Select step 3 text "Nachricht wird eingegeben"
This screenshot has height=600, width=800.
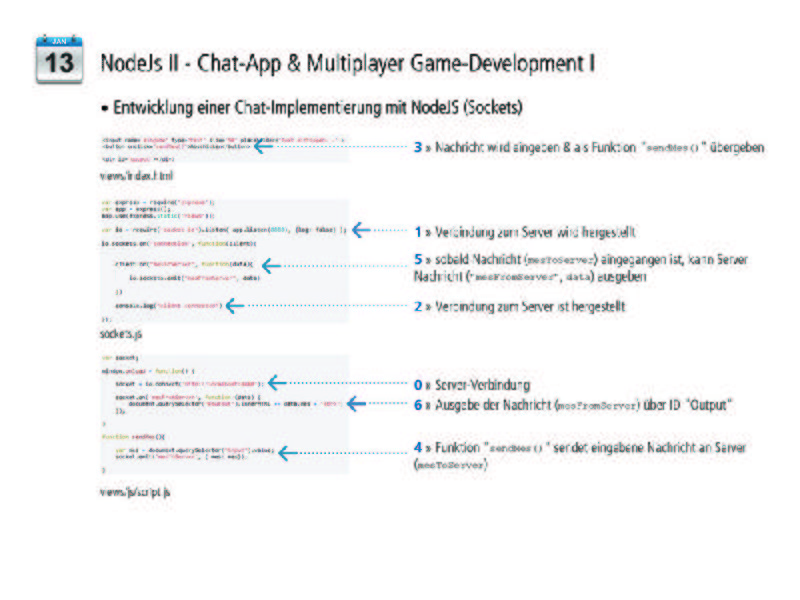tap(497, 147)
